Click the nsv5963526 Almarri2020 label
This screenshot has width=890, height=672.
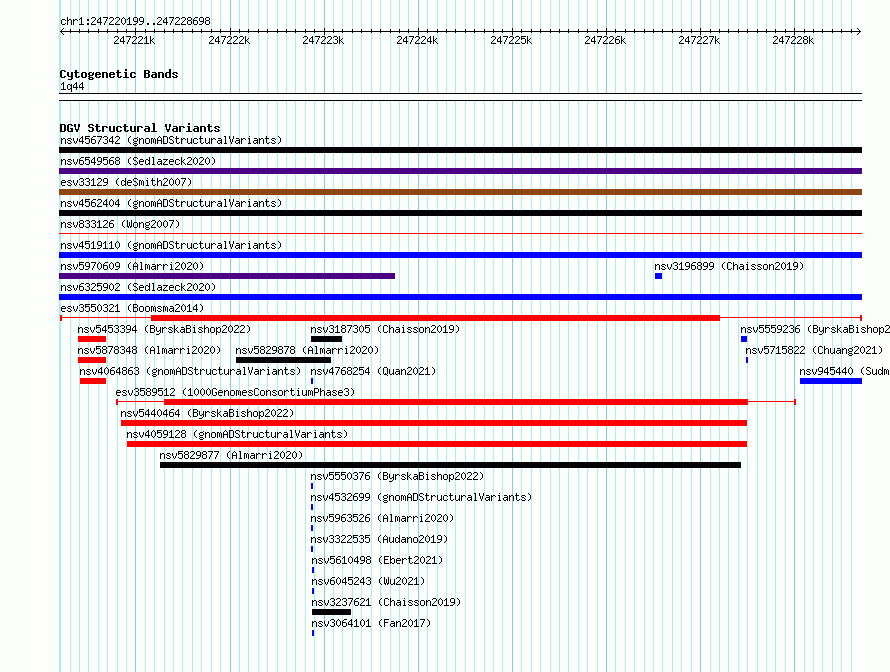382,518
